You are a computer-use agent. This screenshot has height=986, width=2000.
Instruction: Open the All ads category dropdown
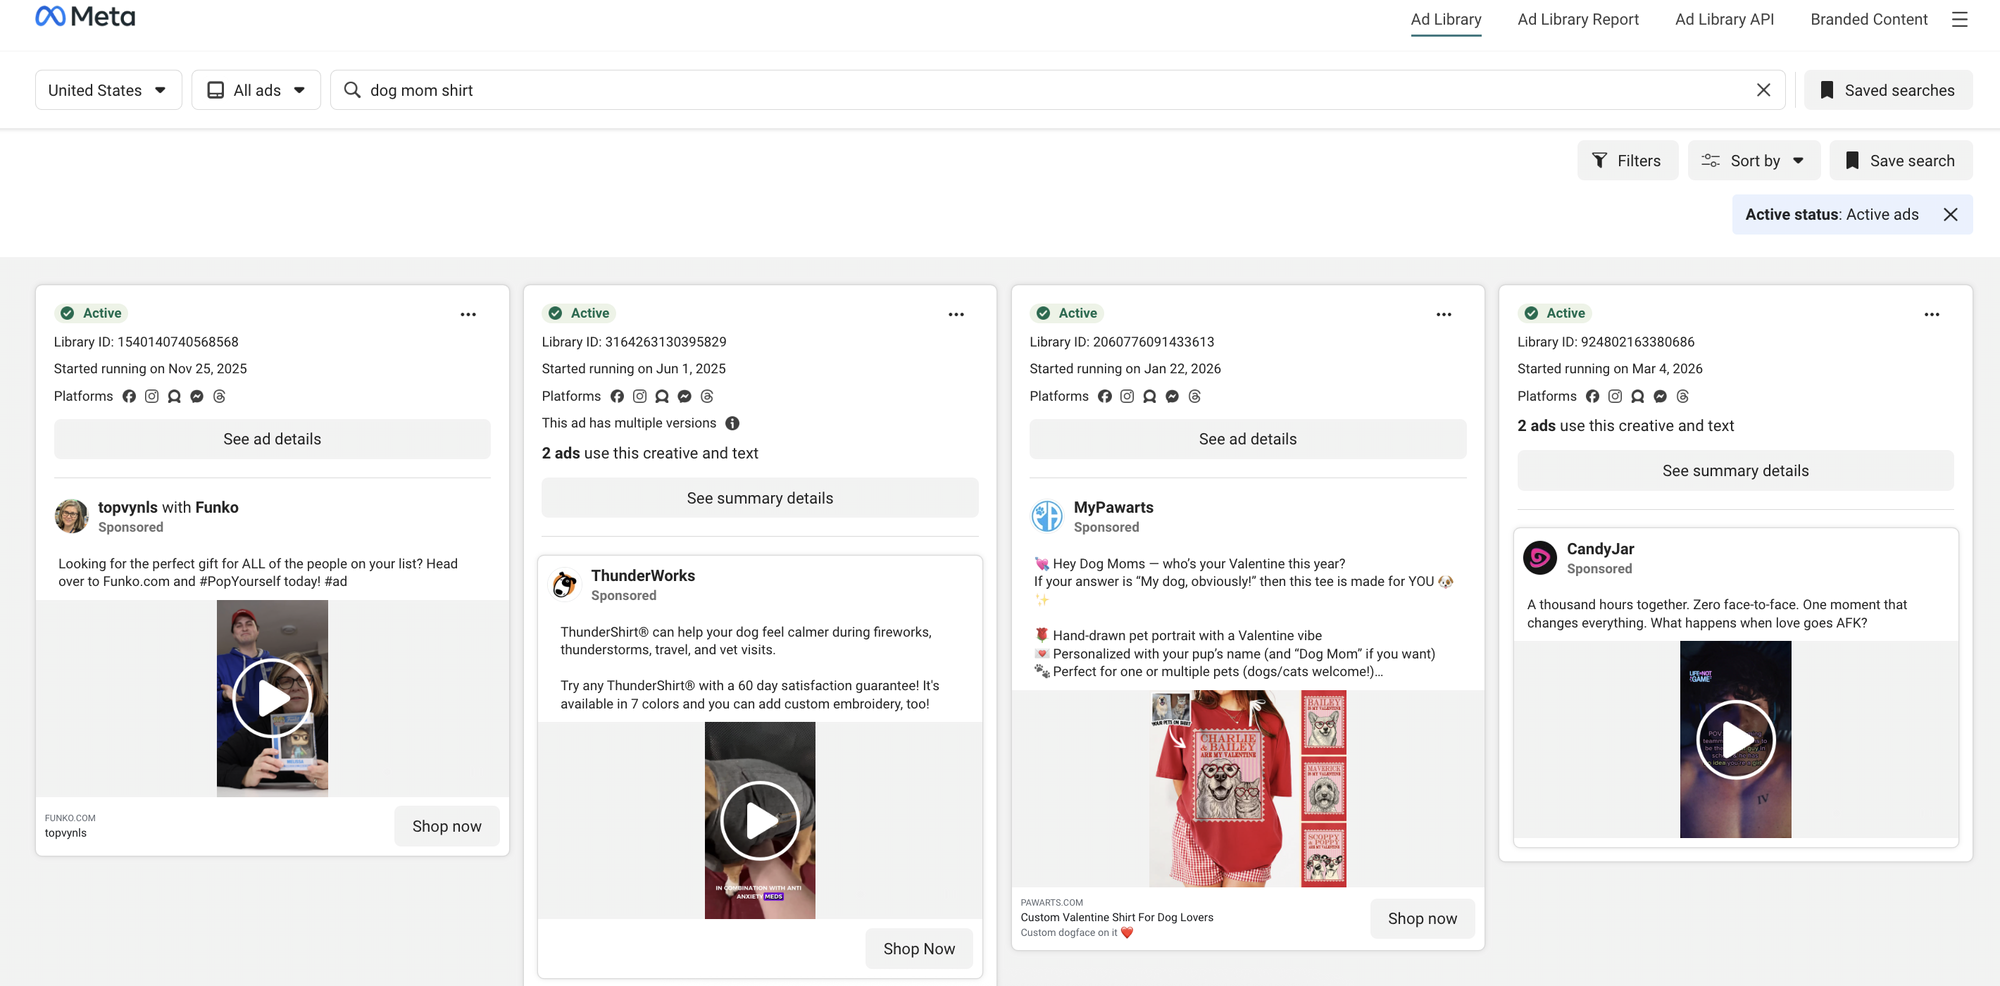[256, 90]
